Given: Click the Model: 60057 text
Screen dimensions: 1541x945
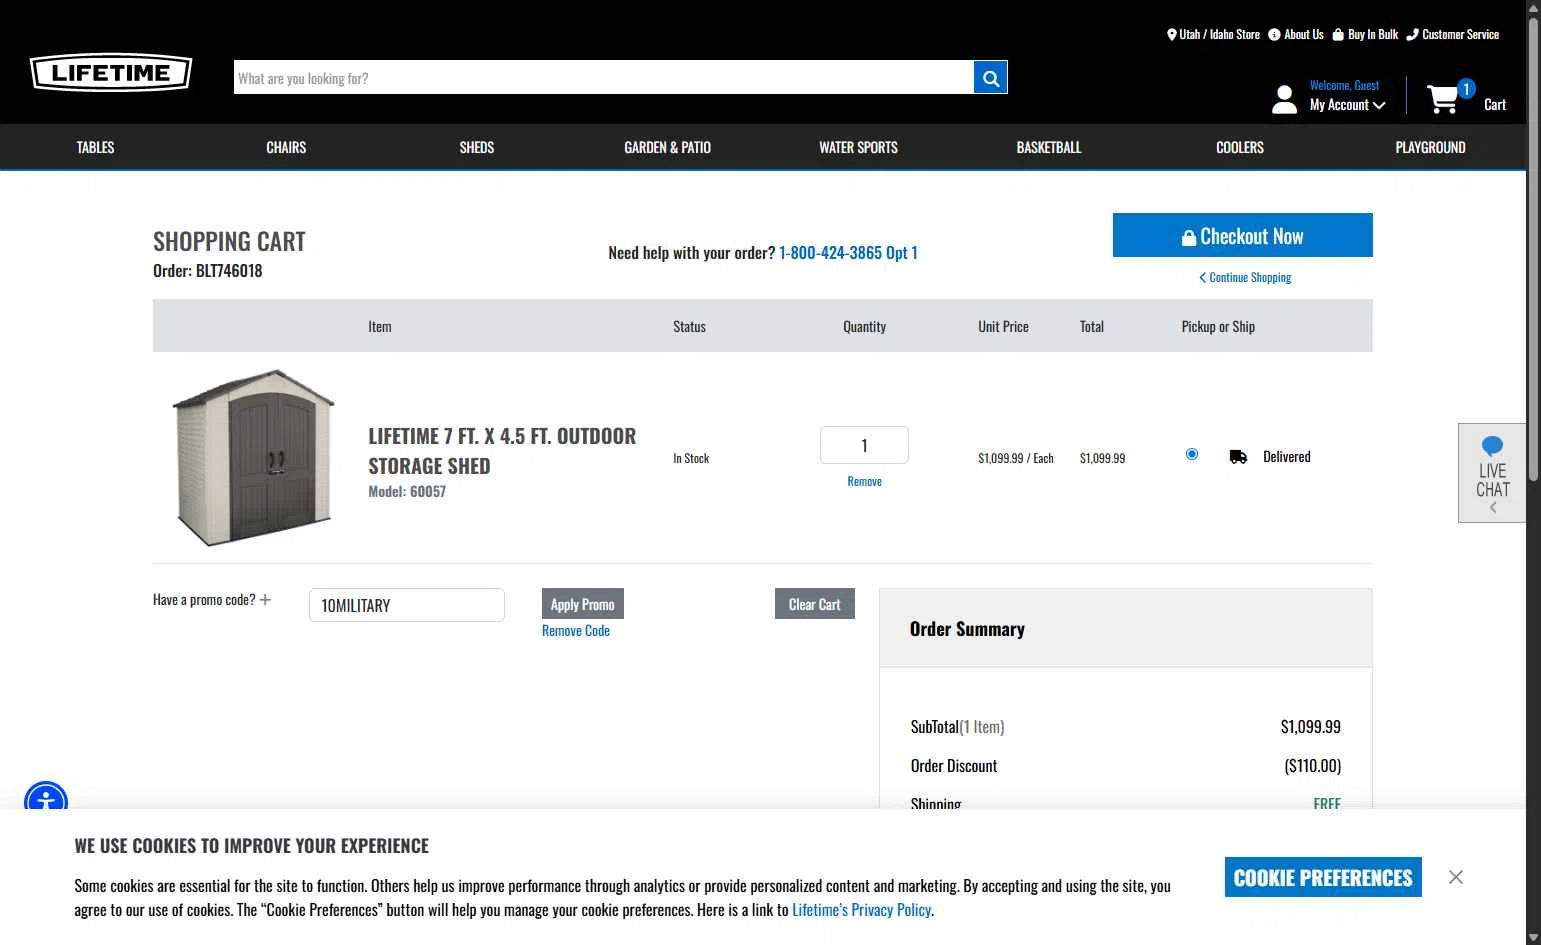Looking at the screenshot, I should point(407,492).
